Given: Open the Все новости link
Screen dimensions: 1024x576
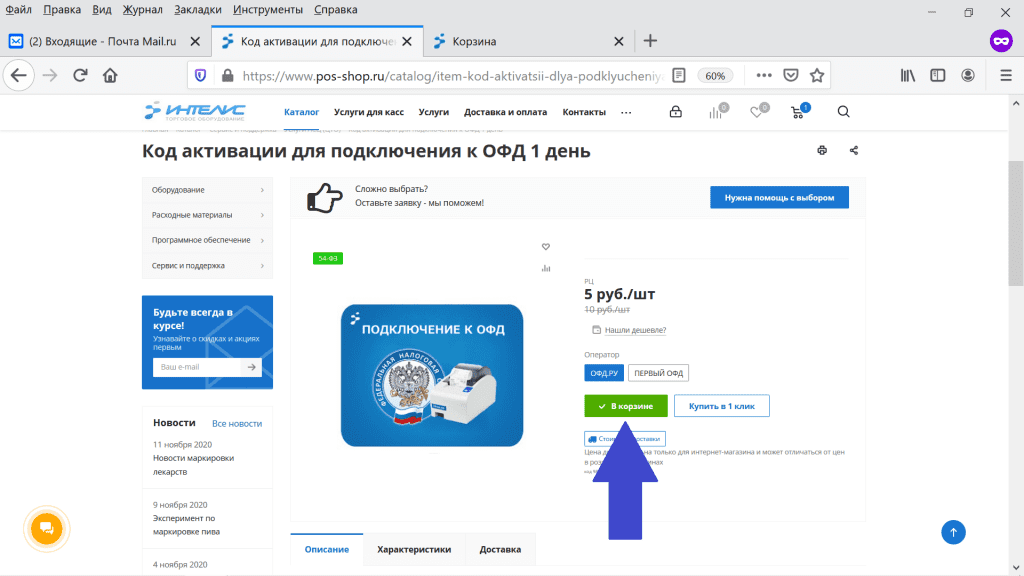Looking at the screenshot, I should (237, 424).
